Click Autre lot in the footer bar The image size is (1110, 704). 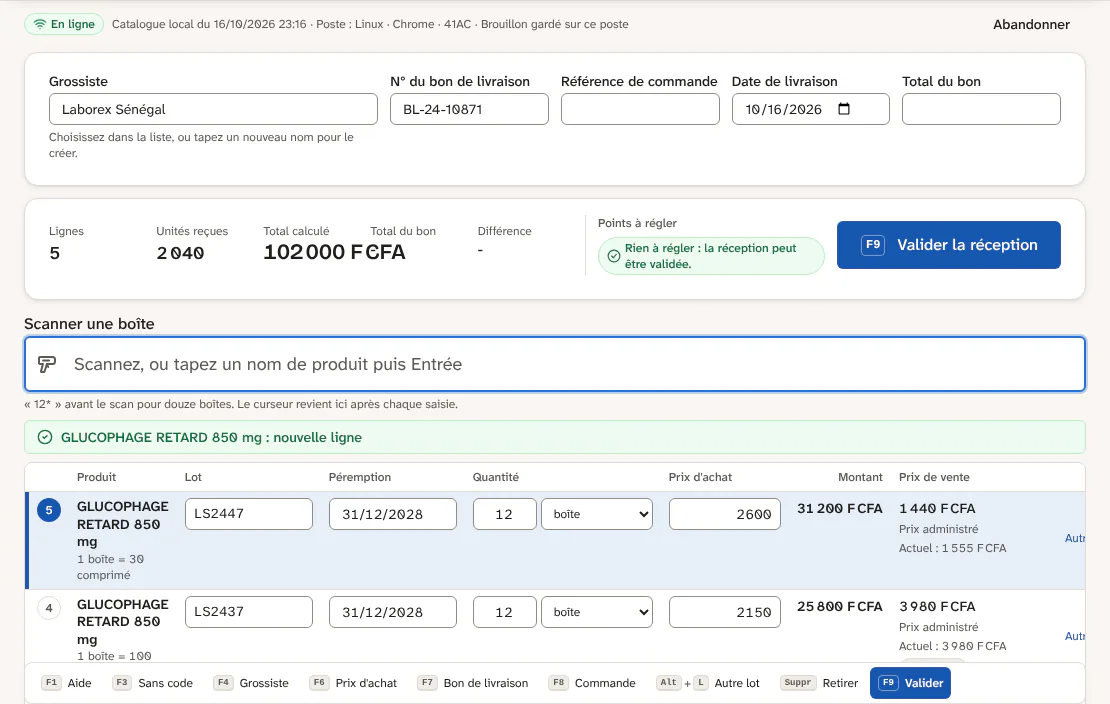(x=708, y=683)
